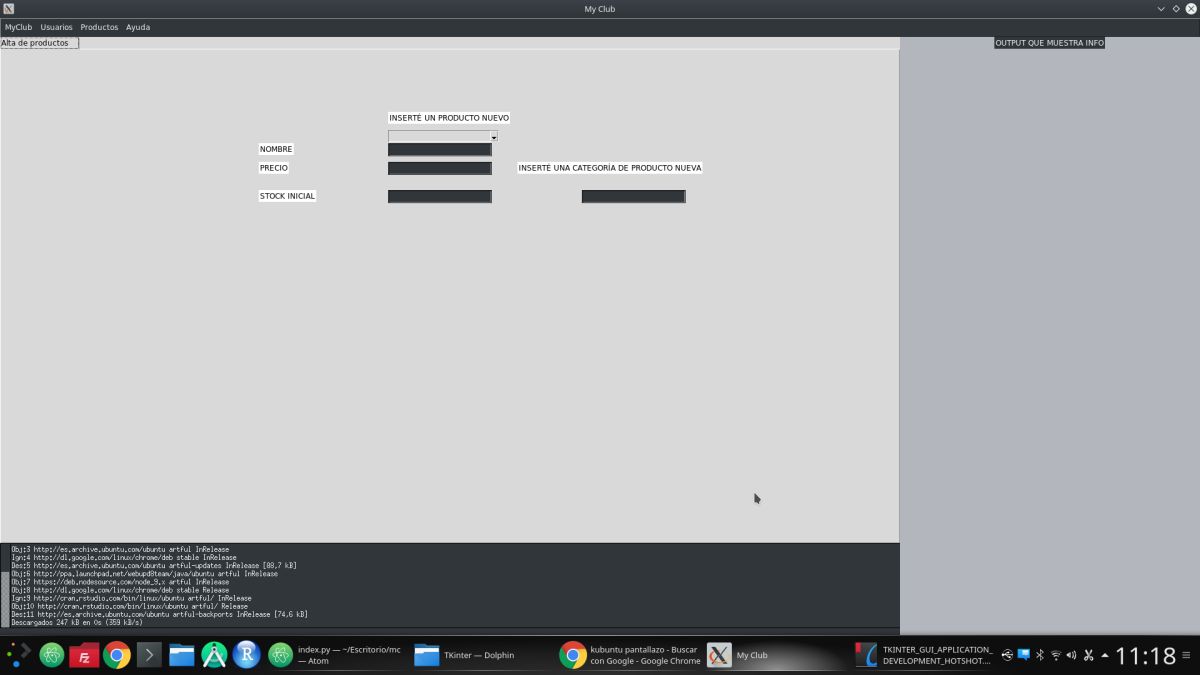The height and width of the screenshot is (675, 1200).
Task: Open the RStudio launcher icon
Action: click(246, 655)
